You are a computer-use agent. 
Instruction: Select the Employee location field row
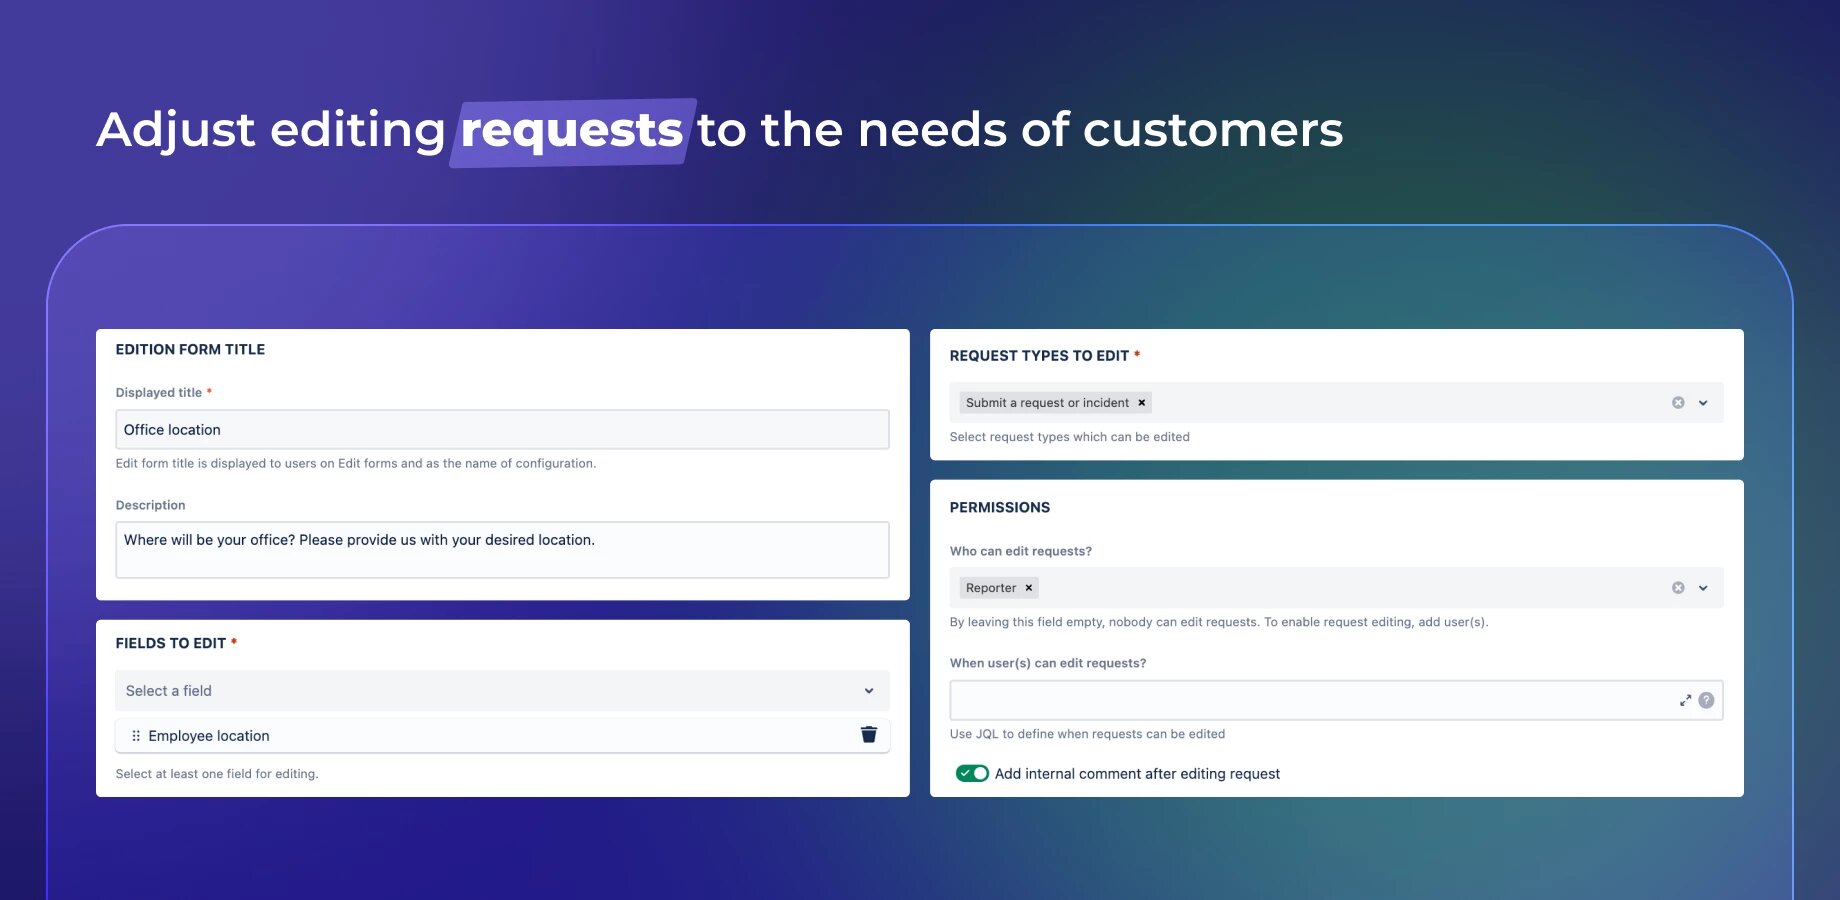click(502, 736)
